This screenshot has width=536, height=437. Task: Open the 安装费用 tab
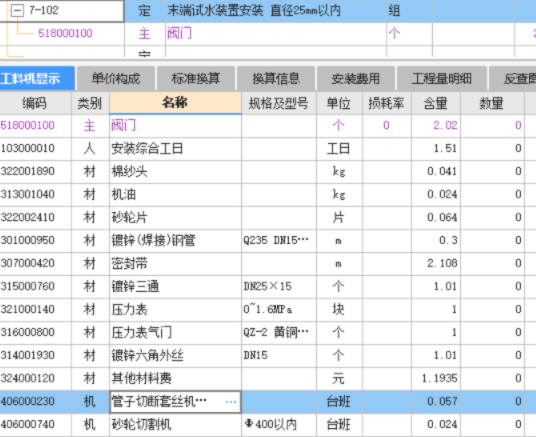pyautogui.click(x=356, y=79)
